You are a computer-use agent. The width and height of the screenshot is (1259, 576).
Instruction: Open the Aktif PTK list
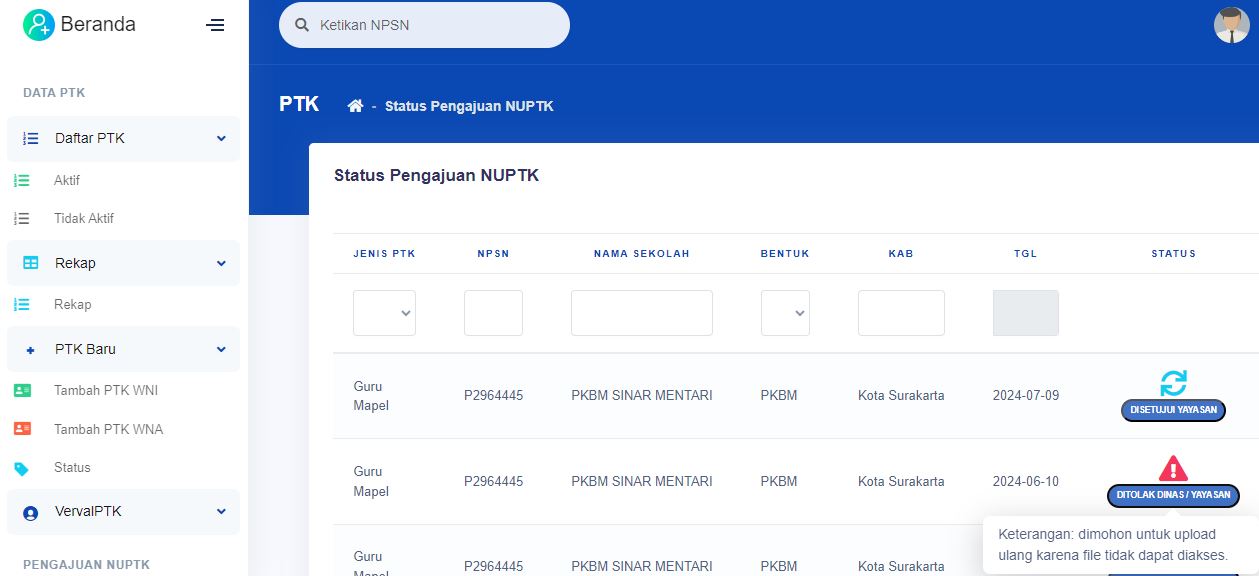pos(67,181)
